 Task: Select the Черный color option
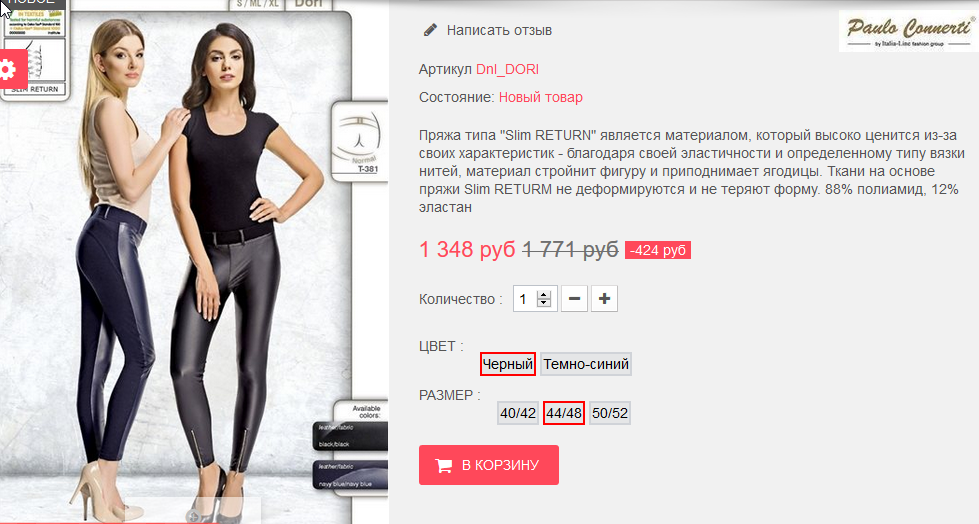[508, 364]
